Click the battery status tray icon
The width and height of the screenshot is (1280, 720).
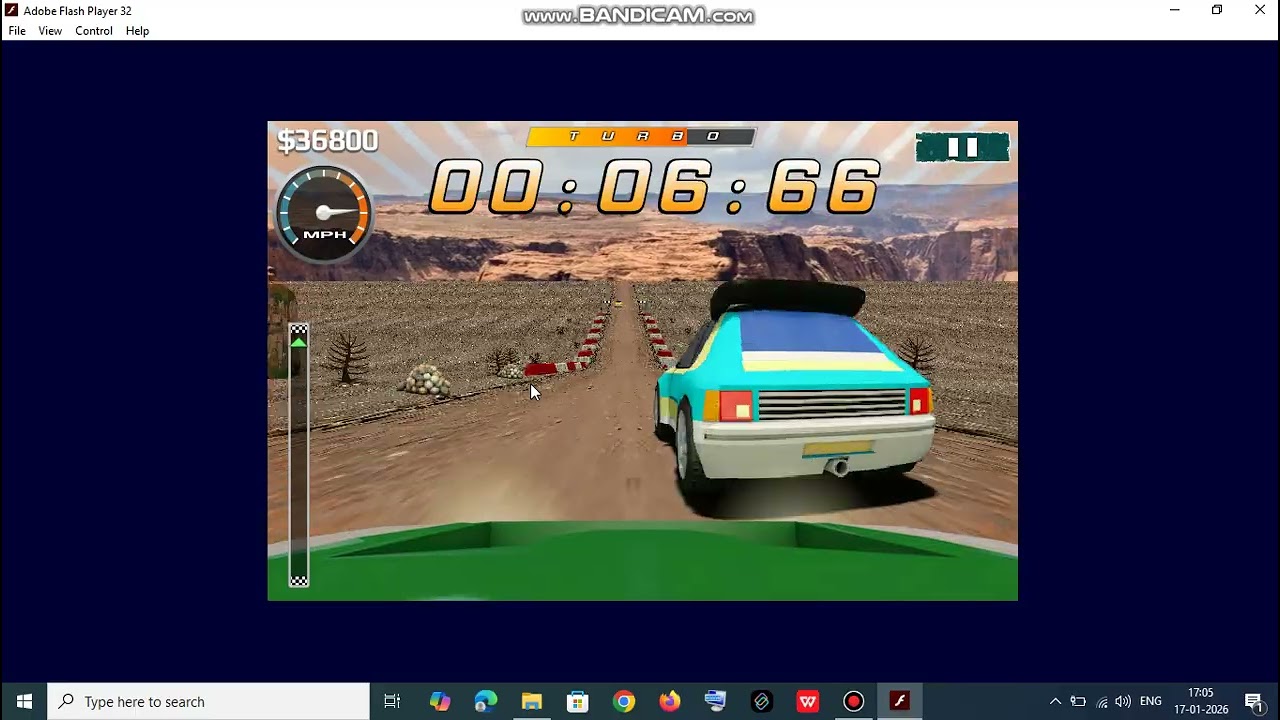[x=1078, y=701]
